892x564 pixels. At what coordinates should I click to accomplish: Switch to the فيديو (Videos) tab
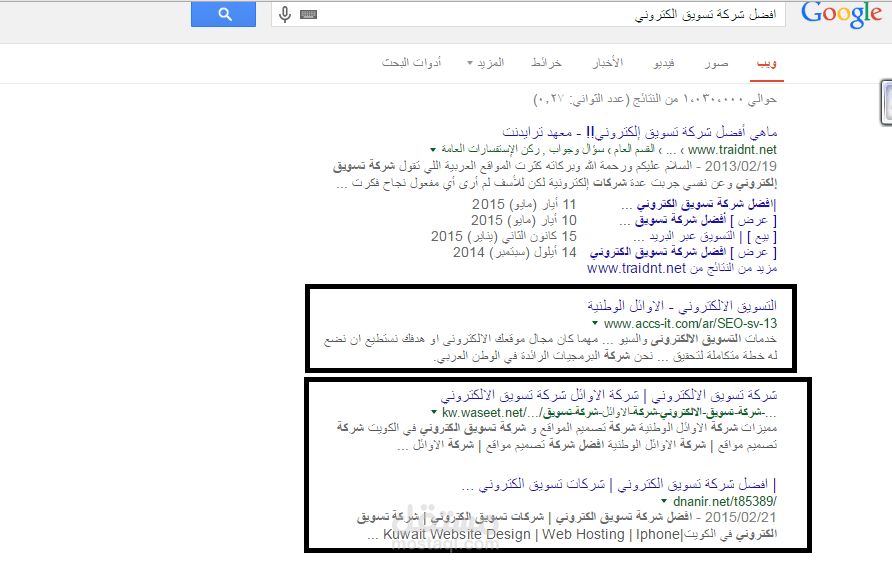point(664,63)
